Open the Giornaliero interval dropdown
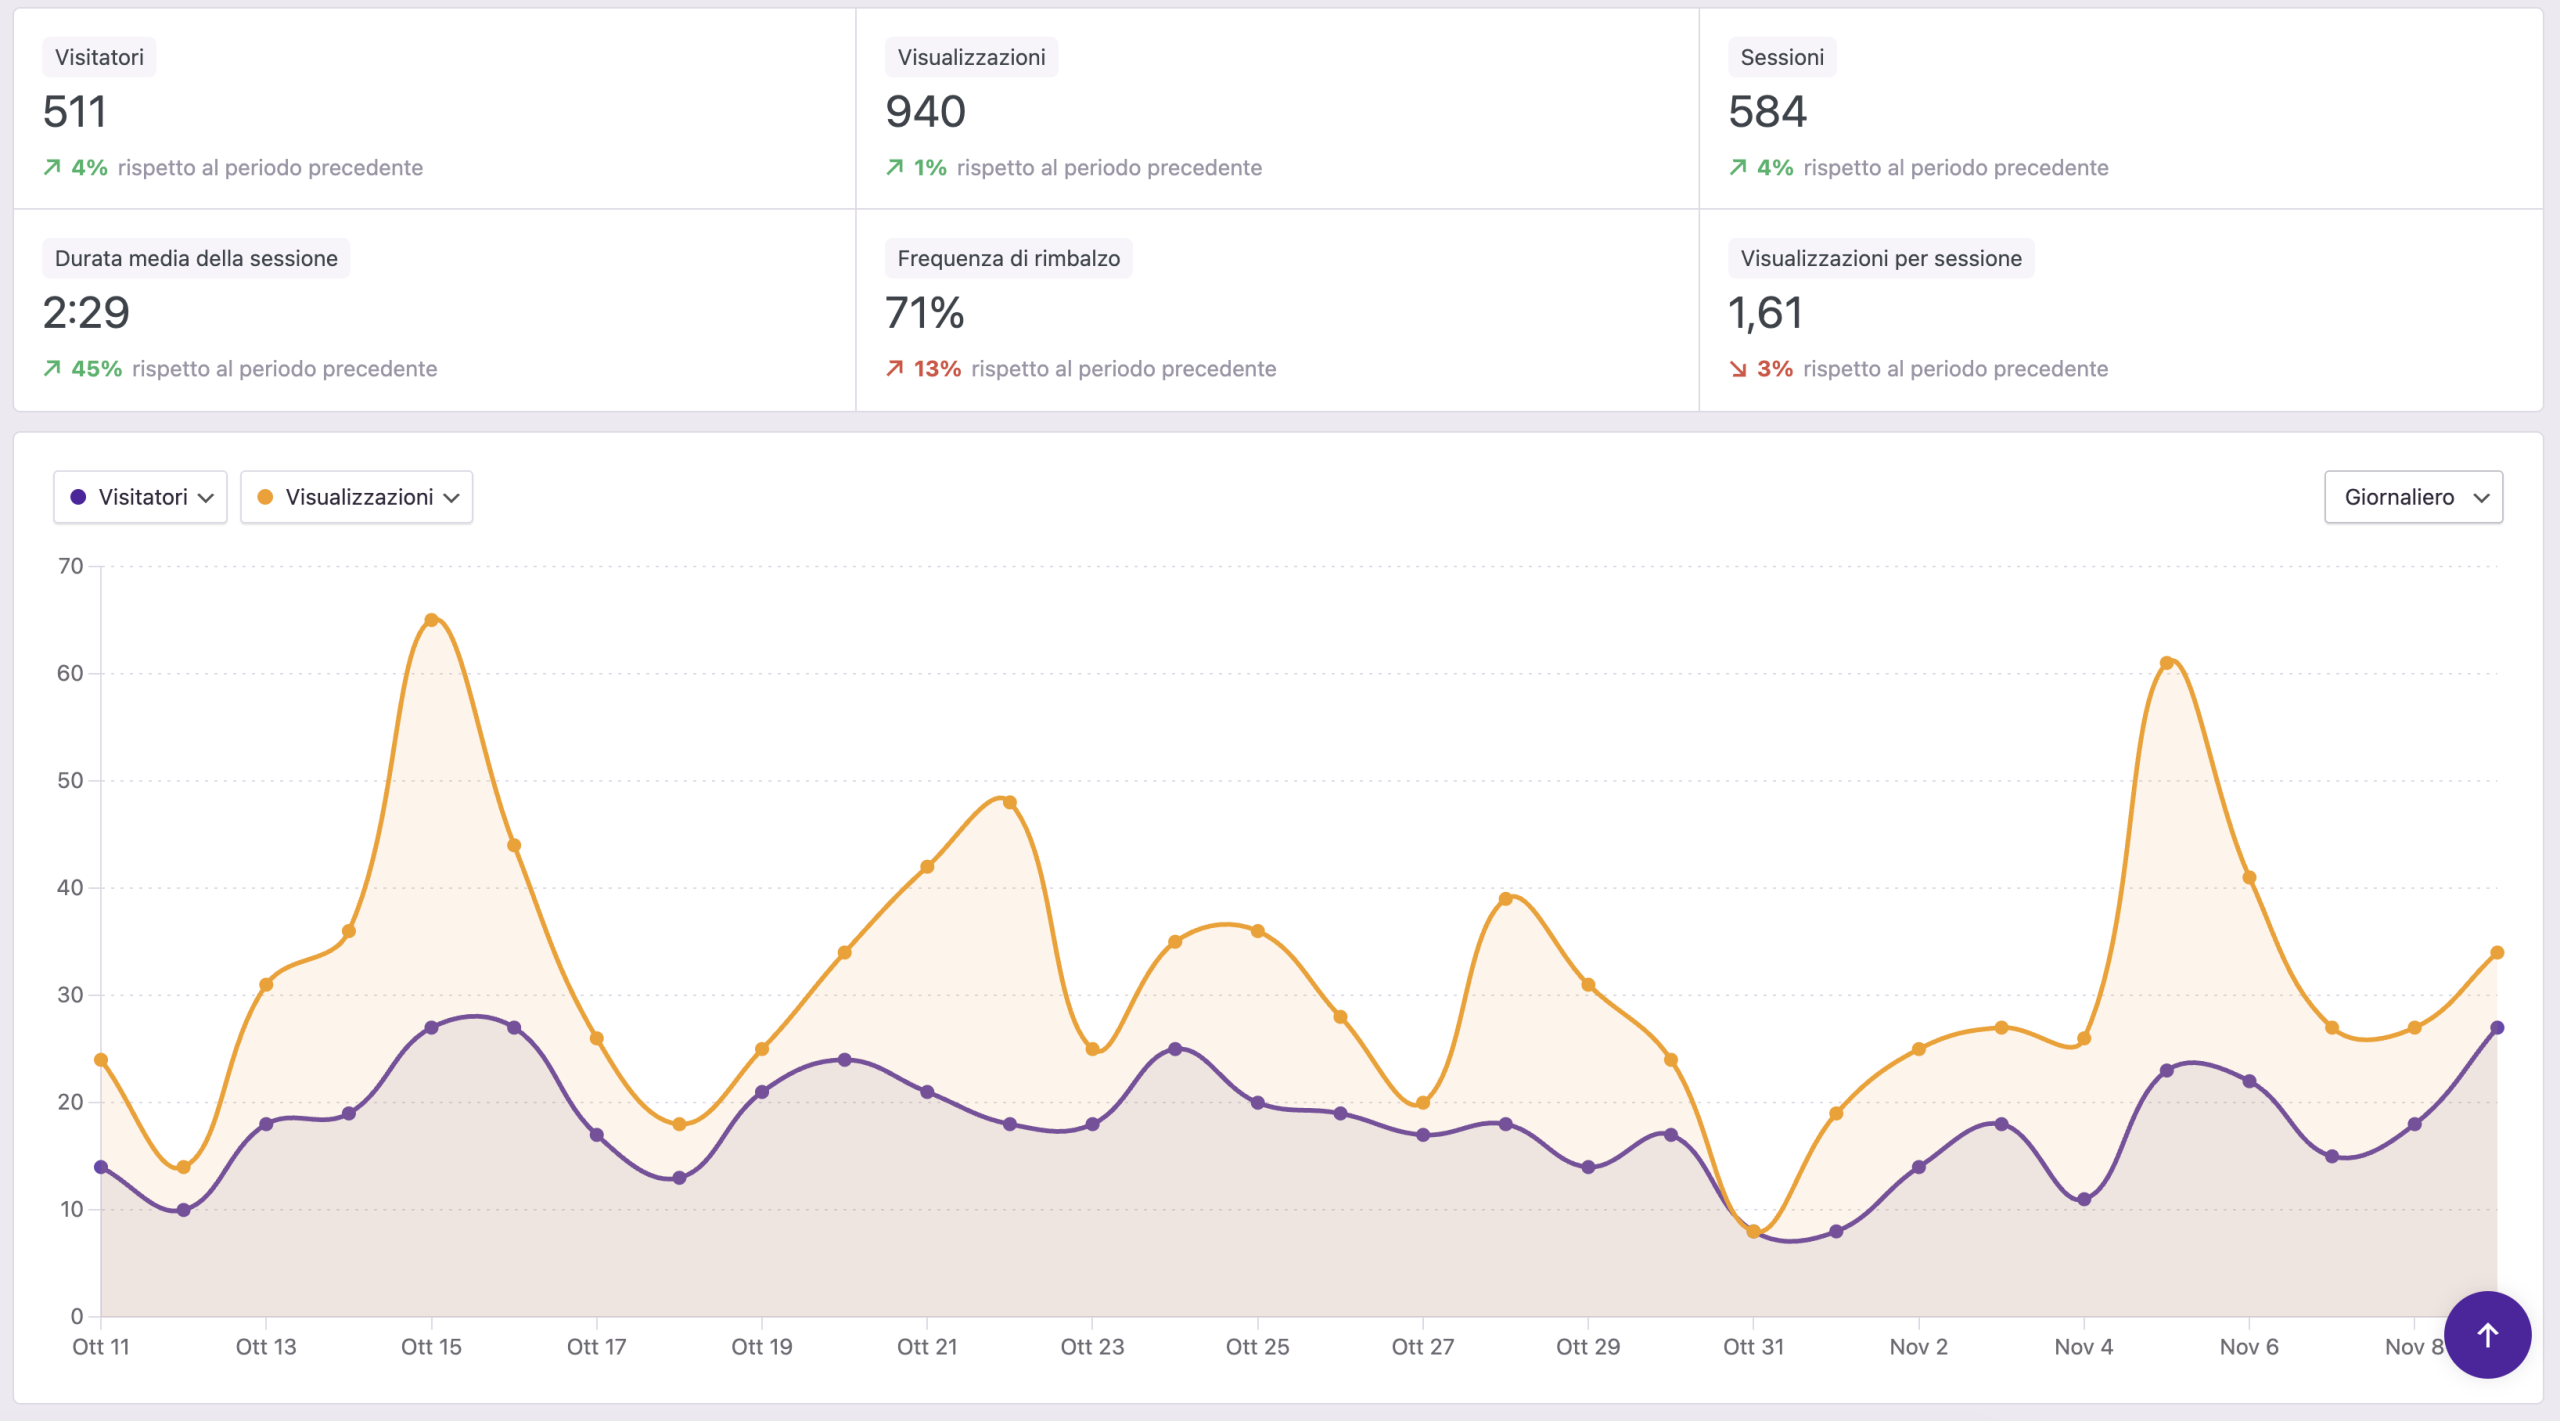This screenshot has height=1421, width=2560. tap(2413, 497)
